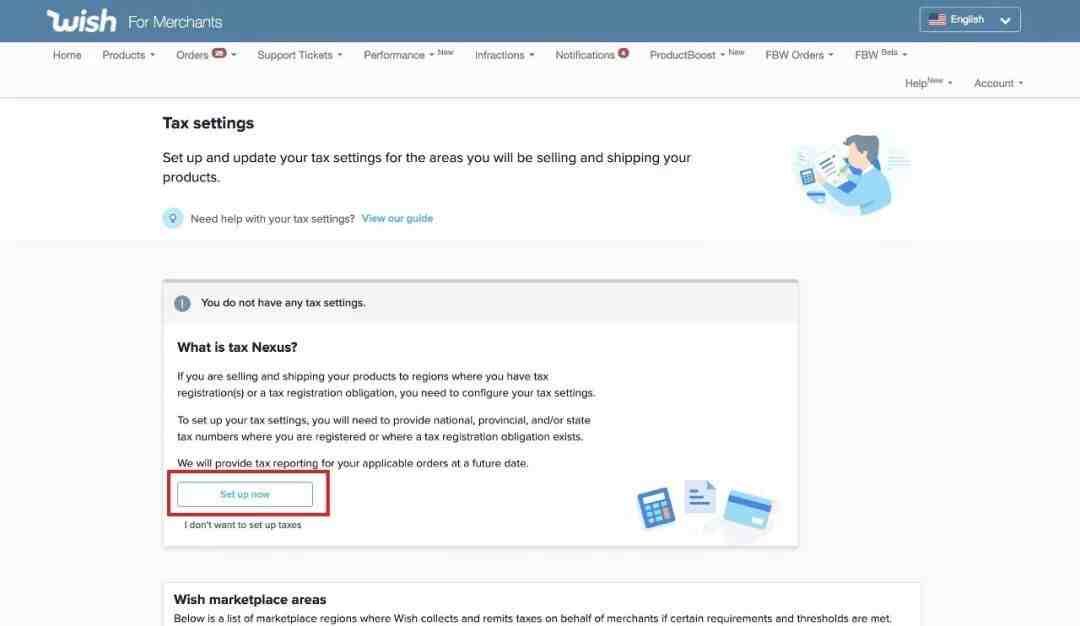Open the Help menu

click(928, 83)
